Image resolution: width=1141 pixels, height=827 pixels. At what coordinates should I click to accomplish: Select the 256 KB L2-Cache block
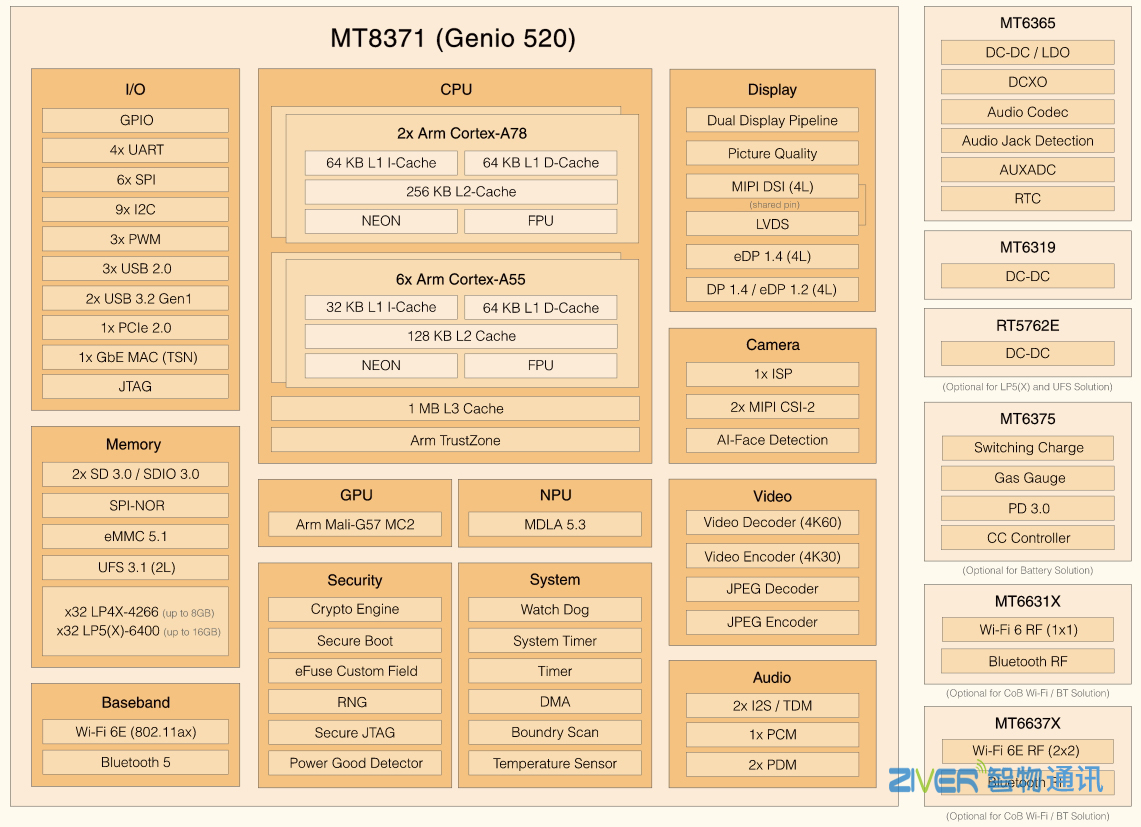pyautogui.click(x=460, y=191)
